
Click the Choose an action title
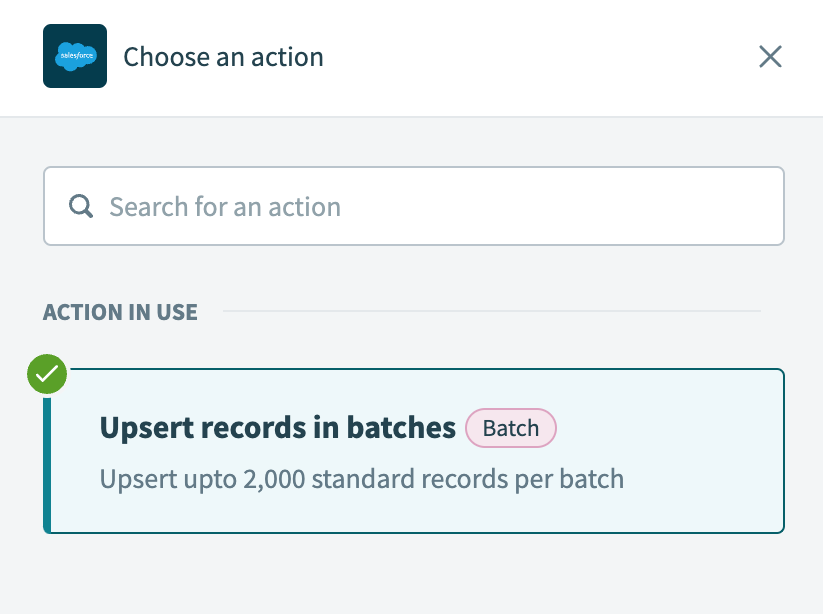(222, 56)
